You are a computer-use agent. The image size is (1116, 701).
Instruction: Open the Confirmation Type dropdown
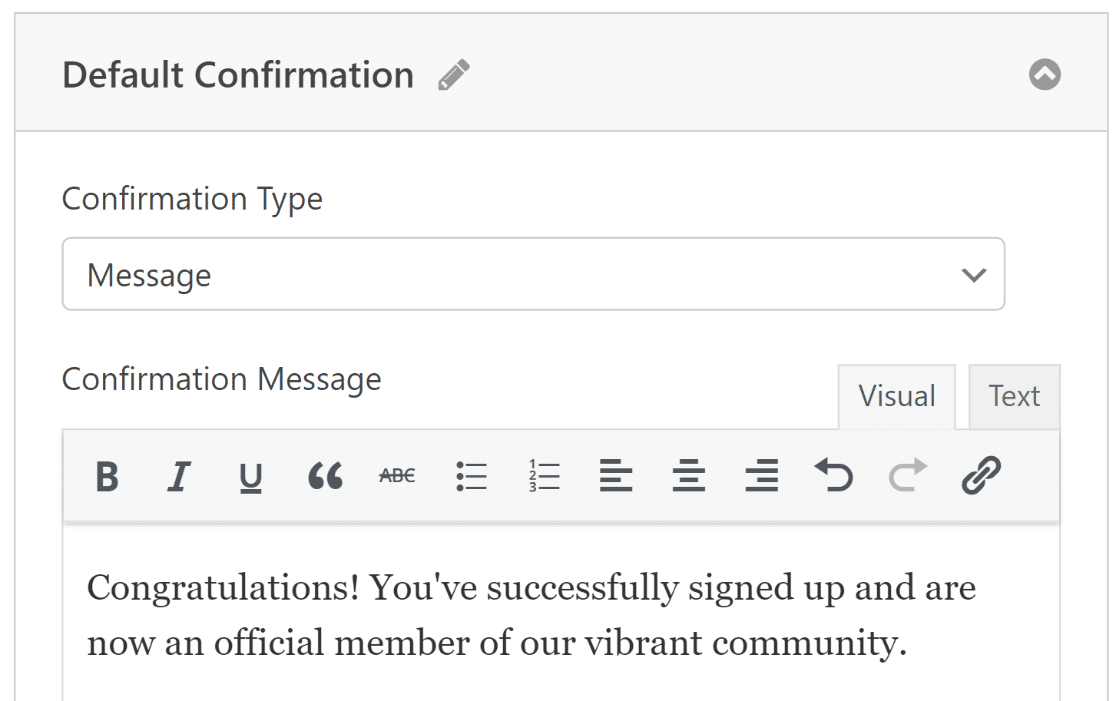tap(533, 274)
